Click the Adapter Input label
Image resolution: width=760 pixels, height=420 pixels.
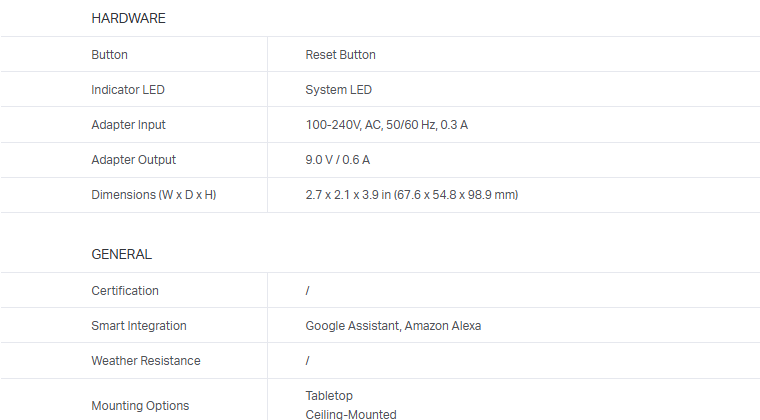coord(128,125)
